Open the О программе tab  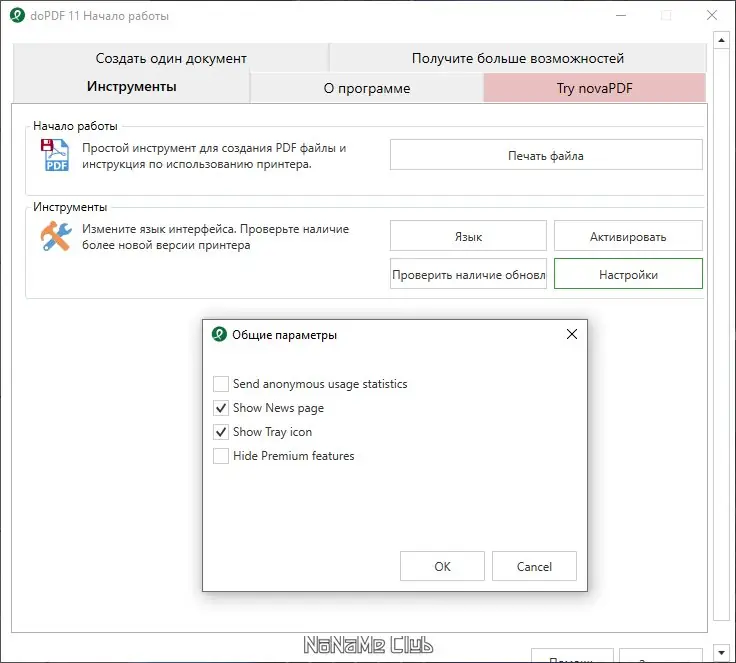point(367,88)
